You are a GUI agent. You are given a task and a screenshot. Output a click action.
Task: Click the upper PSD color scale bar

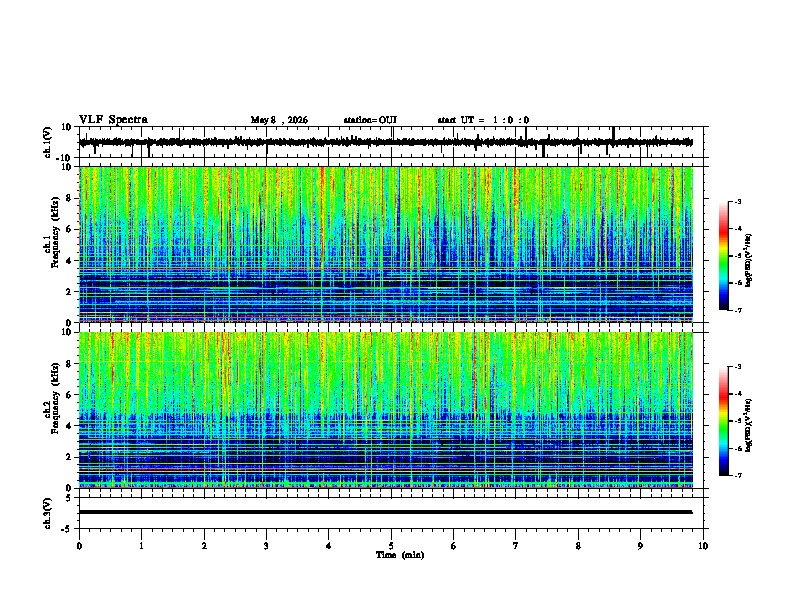pyautogui.click(x=724, y=256)
